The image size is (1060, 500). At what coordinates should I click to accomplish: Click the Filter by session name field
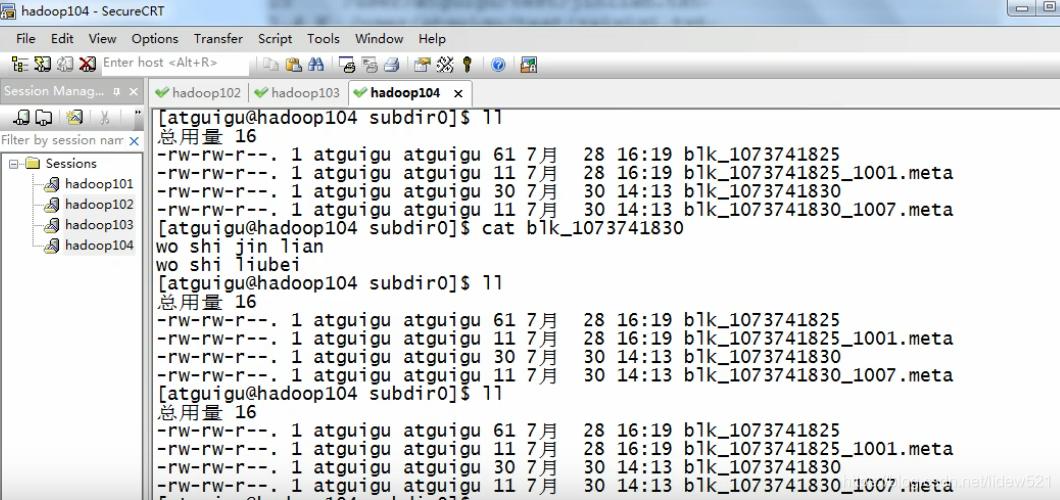(x=63, y=140)
